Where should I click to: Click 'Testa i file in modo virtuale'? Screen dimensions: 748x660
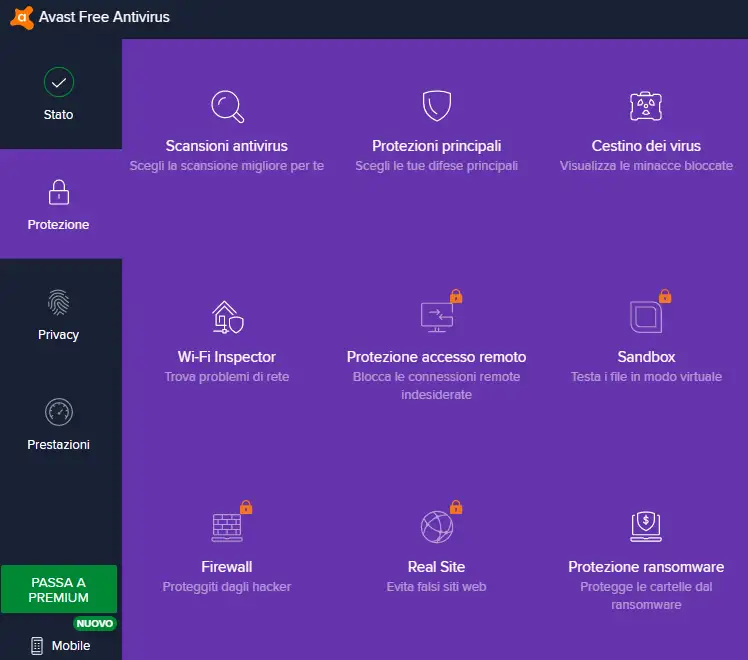tap(646, 377)
